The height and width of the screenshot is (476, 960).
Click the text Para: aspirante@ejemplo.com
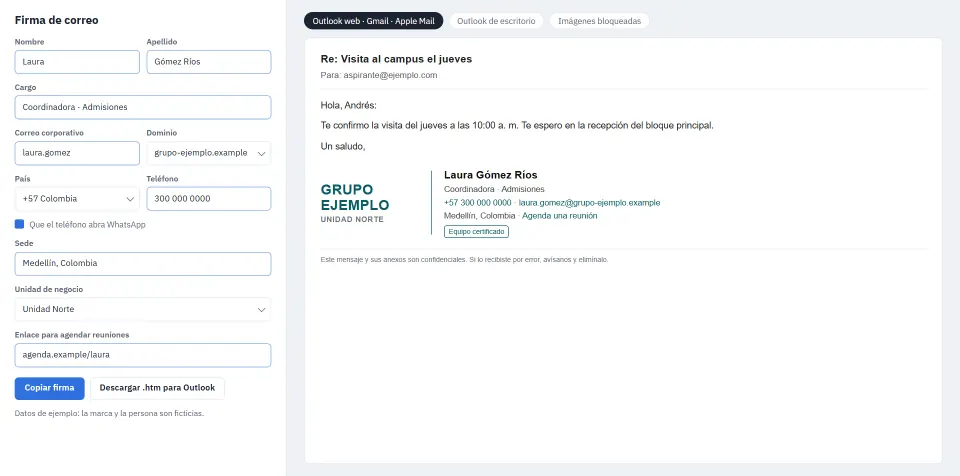click(379, 75)
